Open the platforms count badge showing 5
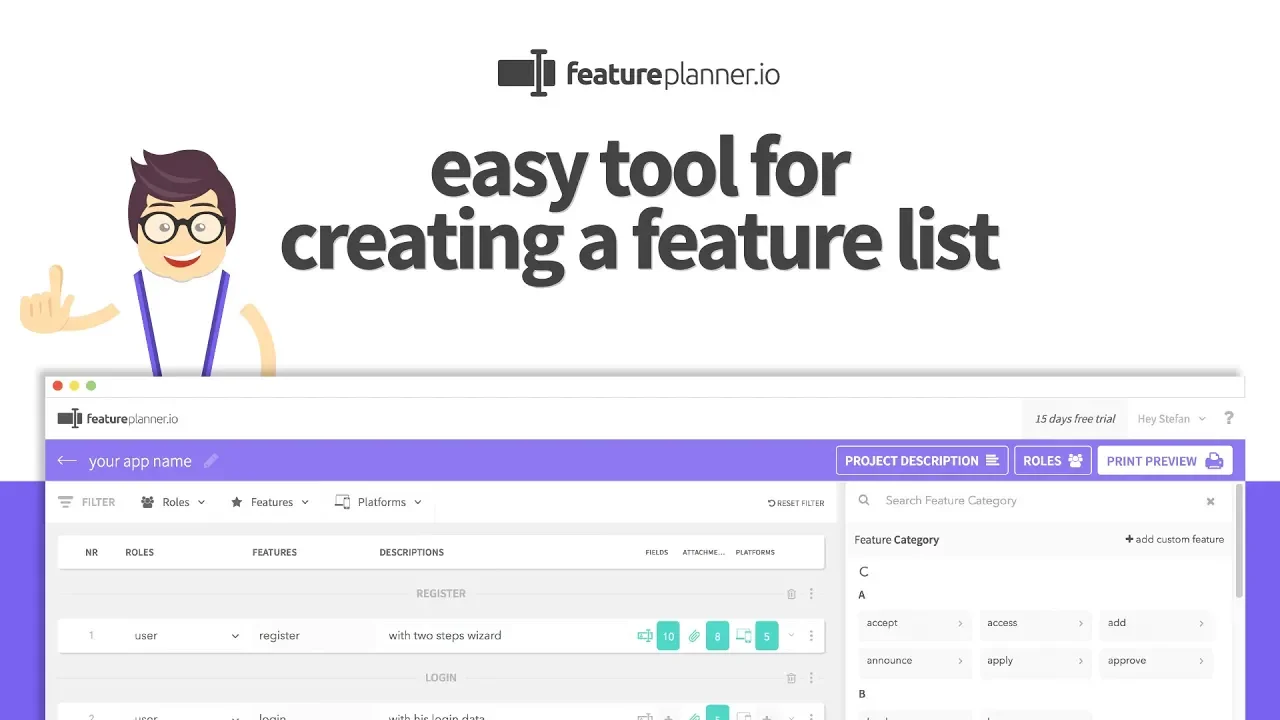 pyautogui.click(x=767, y=636)
